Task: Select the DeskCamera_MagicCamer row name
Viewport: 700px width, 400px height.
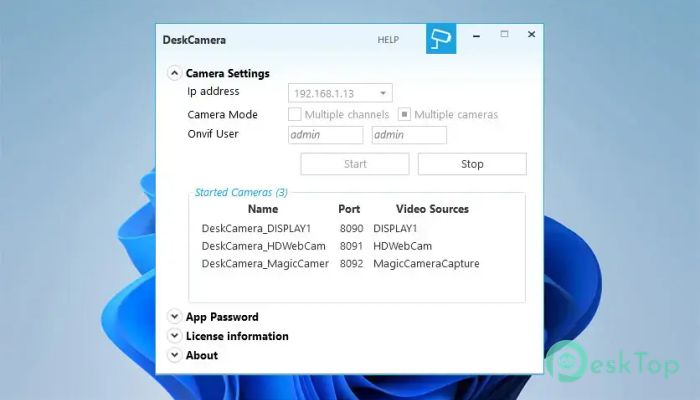Action: (x=265, y=263)
